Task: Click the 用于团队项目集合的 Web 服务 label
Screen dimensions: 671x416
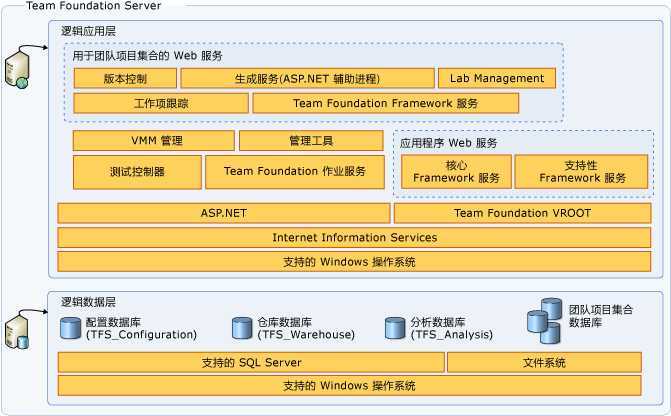Action: pos(147,56)
